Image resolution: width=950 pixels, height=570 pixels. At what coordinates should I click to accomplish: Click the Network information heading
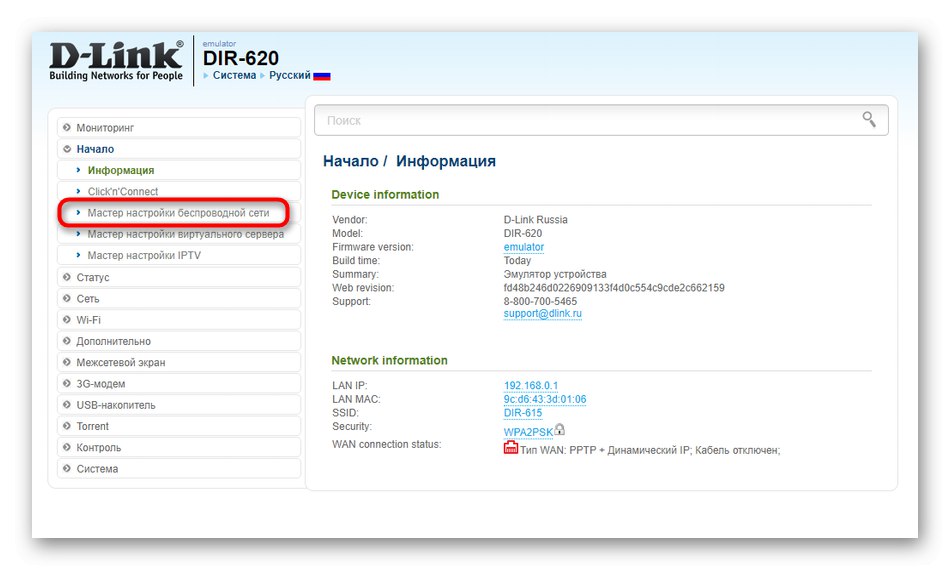click(389, 360)
